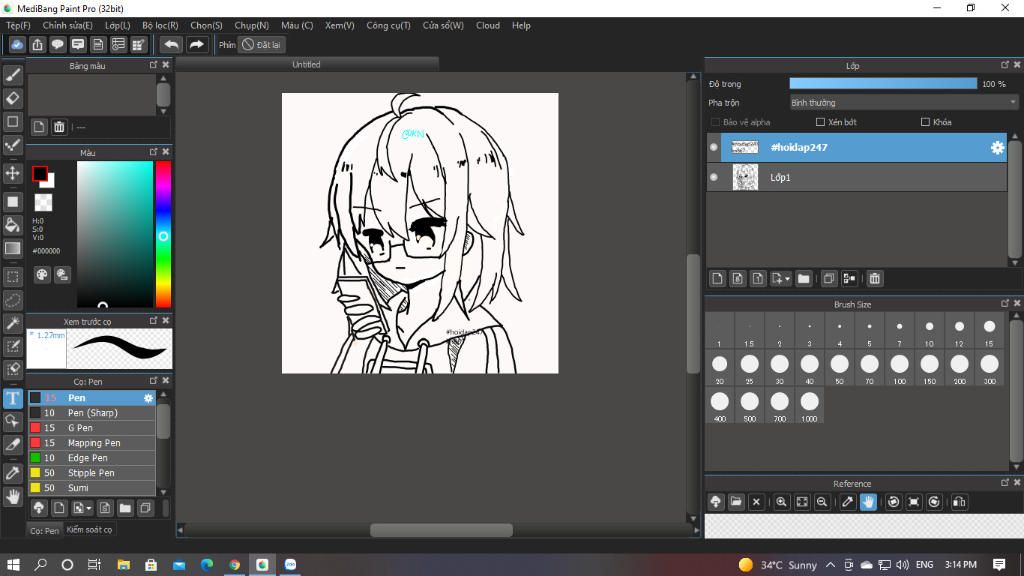
Task: Select the black foreground color swatch
Action: point(40,173)
